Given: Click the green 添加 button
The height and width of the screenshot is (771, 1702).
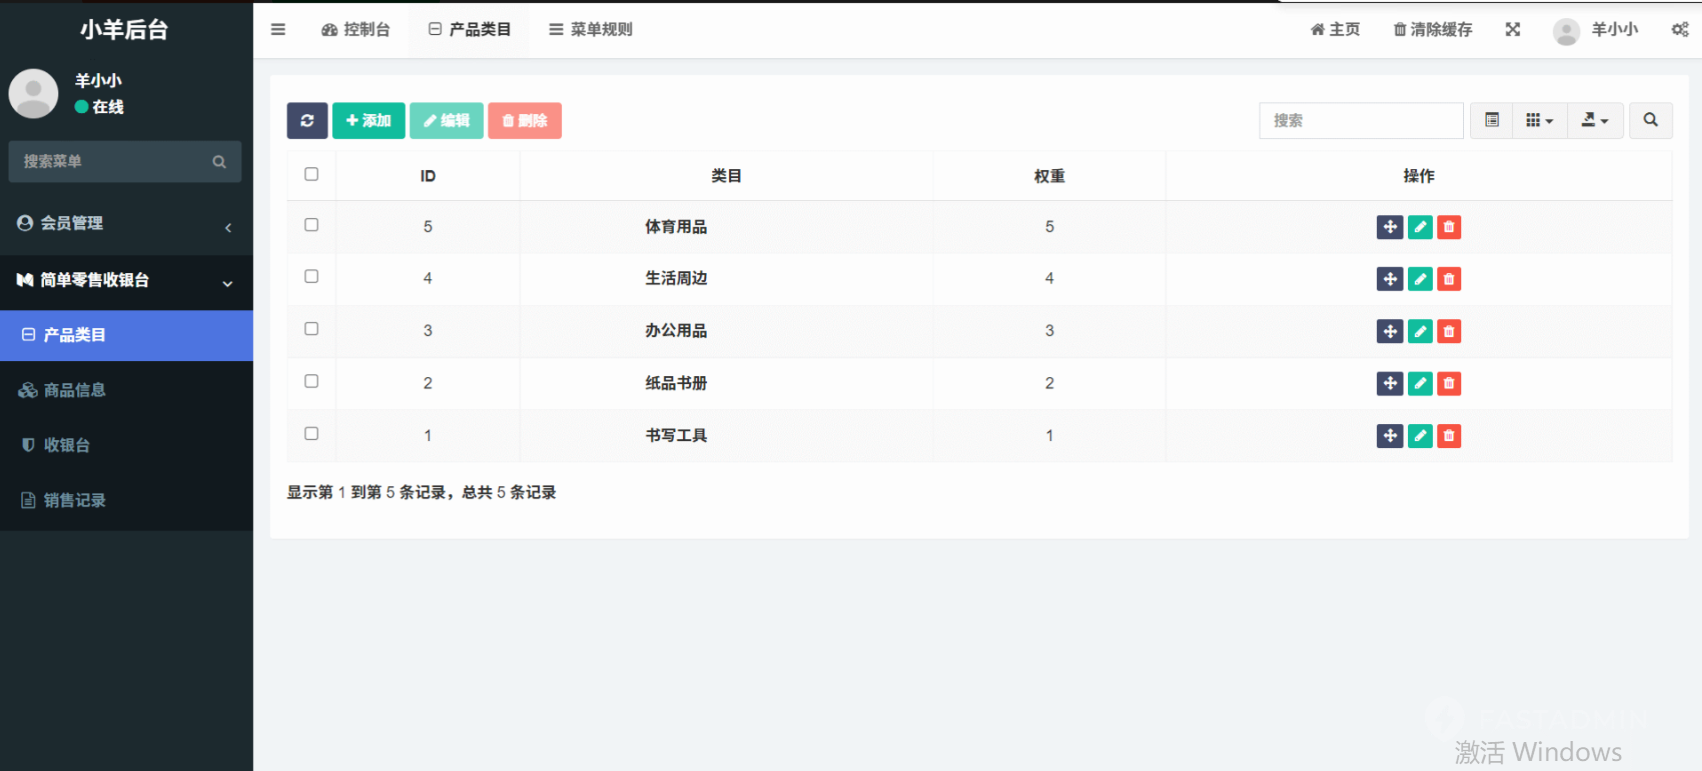Looking at the screenshot, I should pos(369,121).
